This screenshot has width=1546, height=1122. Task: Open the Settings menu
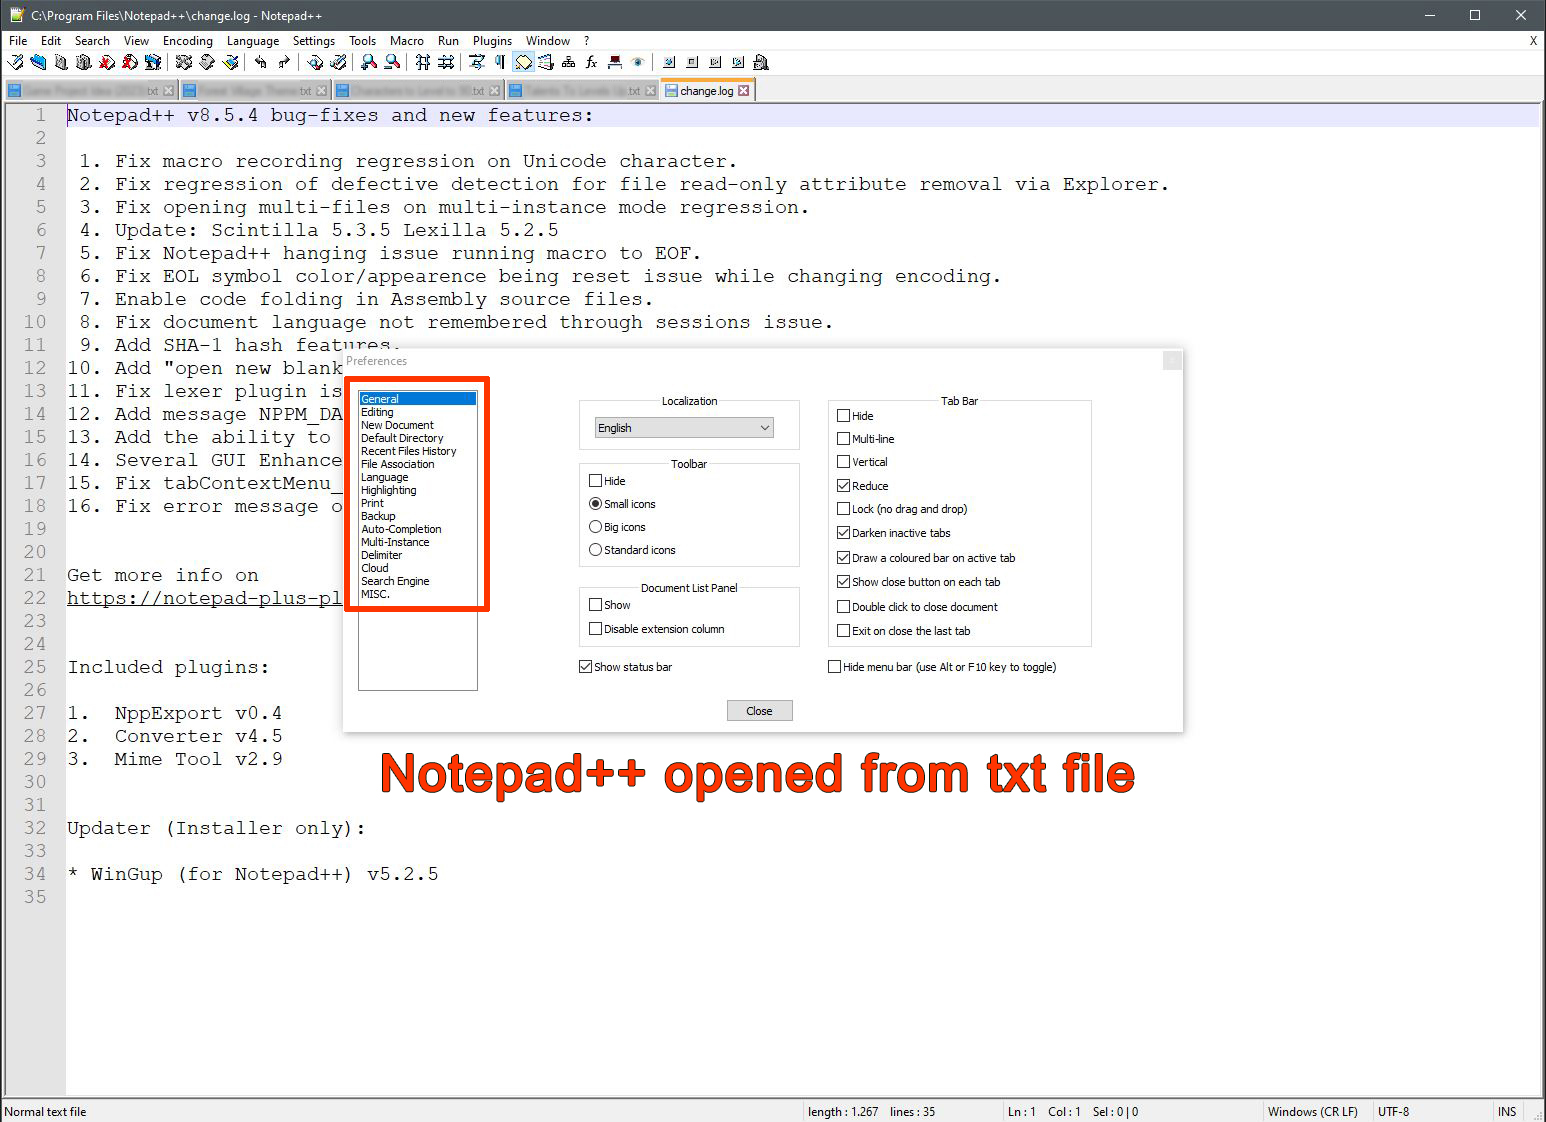[x=314, y=41]
